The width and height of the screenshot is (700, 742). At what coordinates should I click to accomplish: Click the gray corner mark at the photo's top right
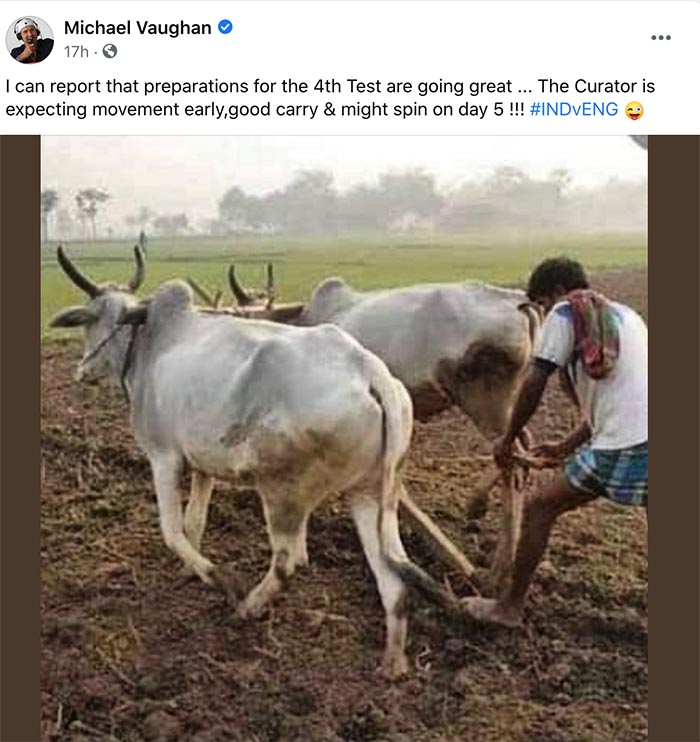639,141
